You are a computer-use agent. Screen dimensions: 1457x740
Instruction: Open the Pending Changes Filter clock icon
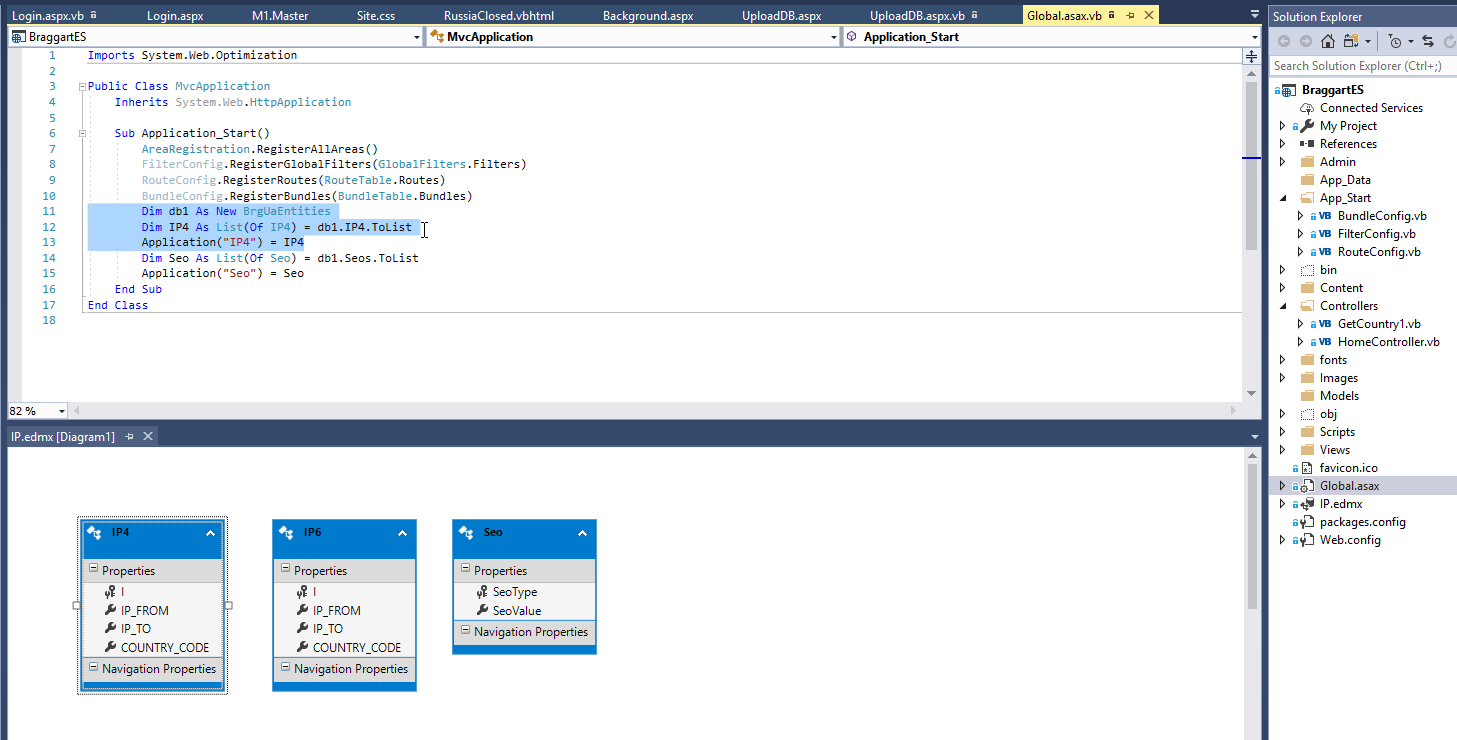[1396, 41]
